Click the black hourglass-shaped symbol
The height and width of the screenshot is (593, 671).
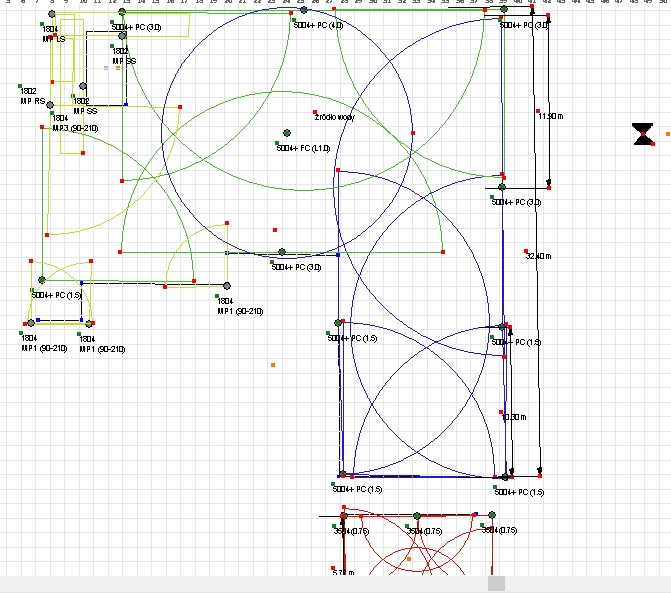[x=643, y=134]
